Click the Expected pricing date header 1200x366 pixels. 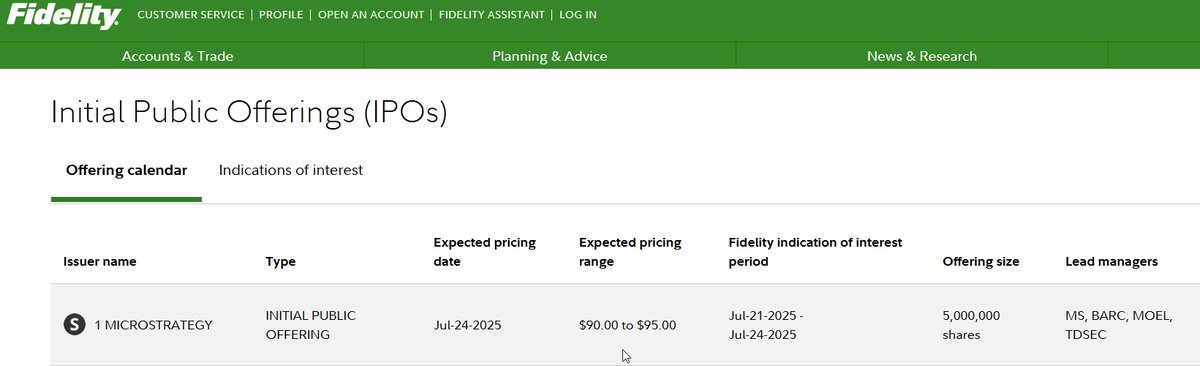click(x=485, y=252)
